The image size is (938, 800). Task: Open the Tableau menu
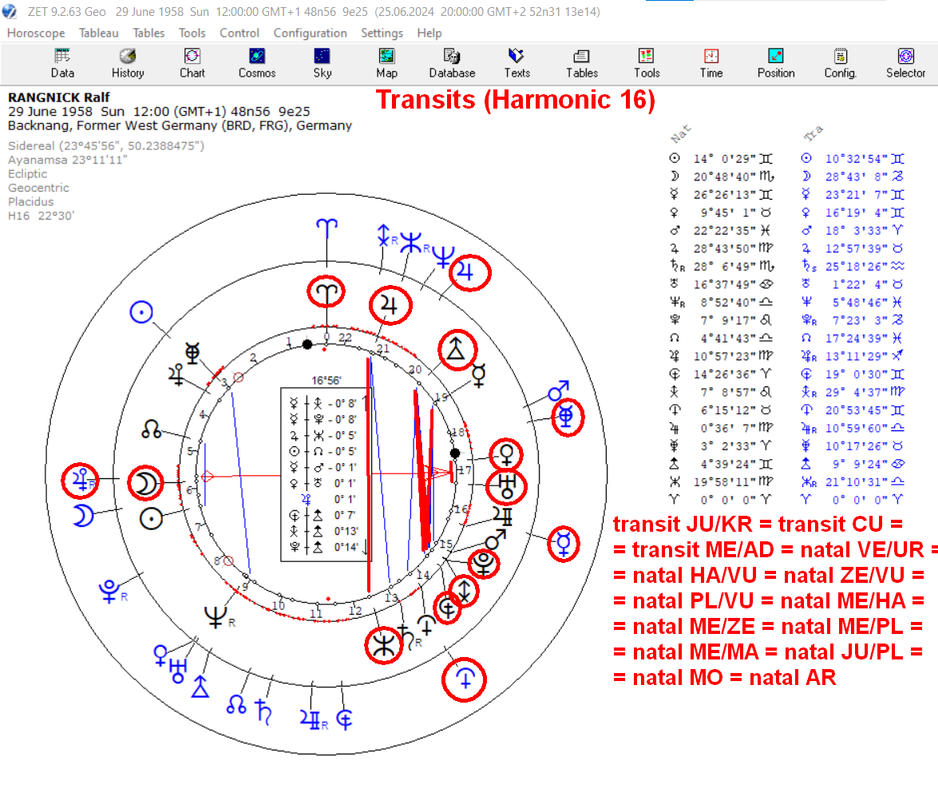(99, 33)
